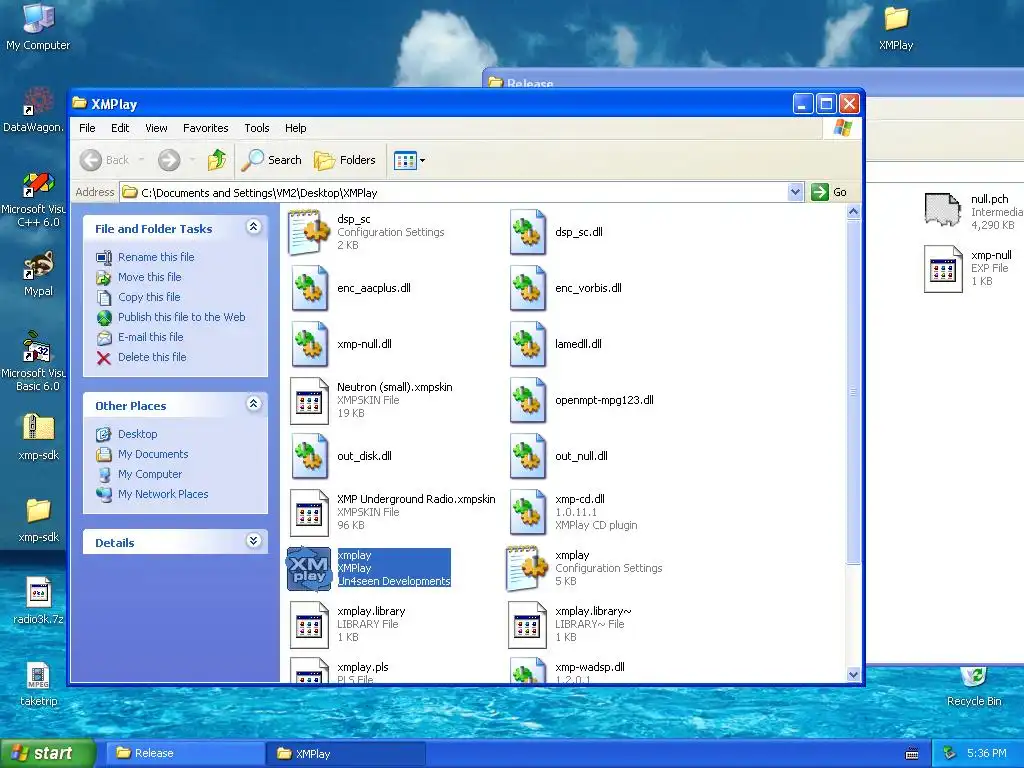The width and height of the screenshot is (1024, 768).
Task: Open the Edit menu
Action: coord(120,128)
